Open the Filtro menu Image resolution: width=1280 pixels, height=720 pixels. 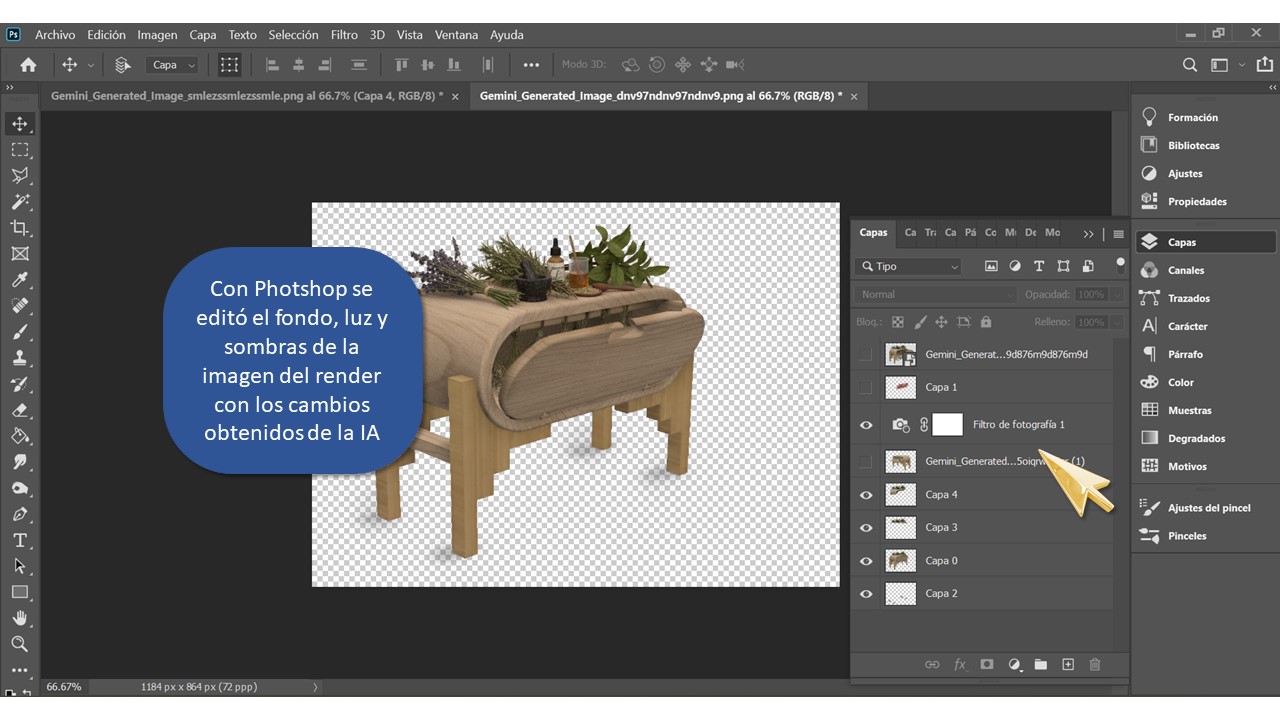pyautogui.click(x=344, y=35)
